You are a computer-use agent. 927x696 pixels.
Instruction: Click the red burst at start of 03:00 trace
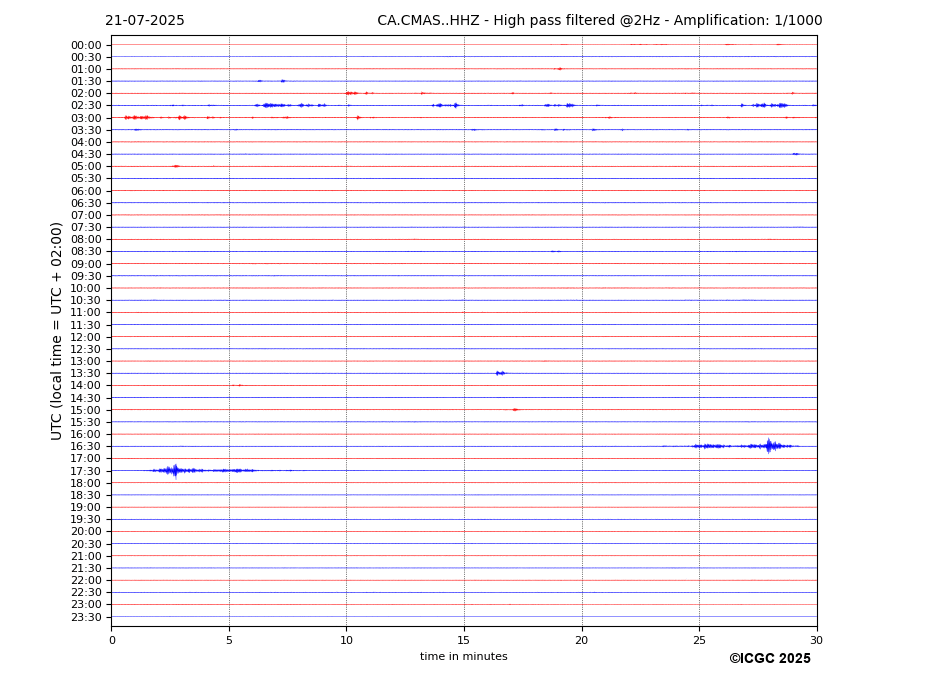[x=137, y=118]
